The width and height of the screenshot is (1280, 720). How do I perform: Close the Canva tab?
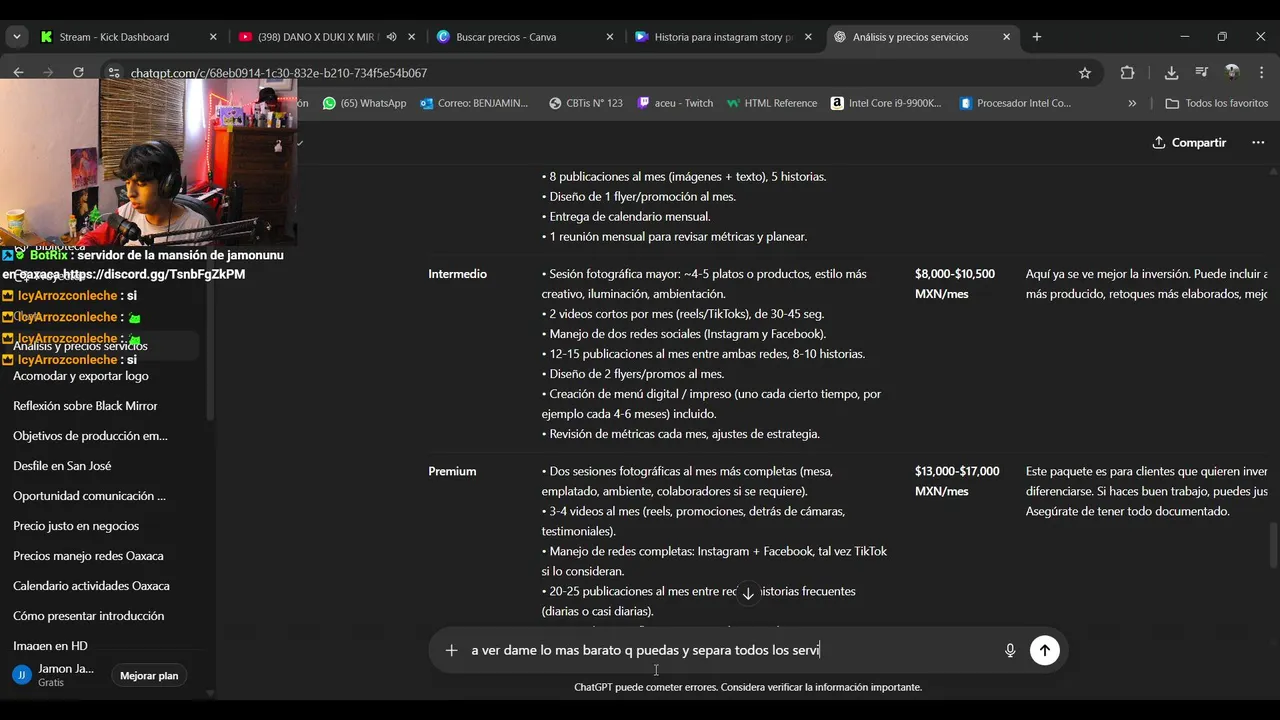click(610, 37)
